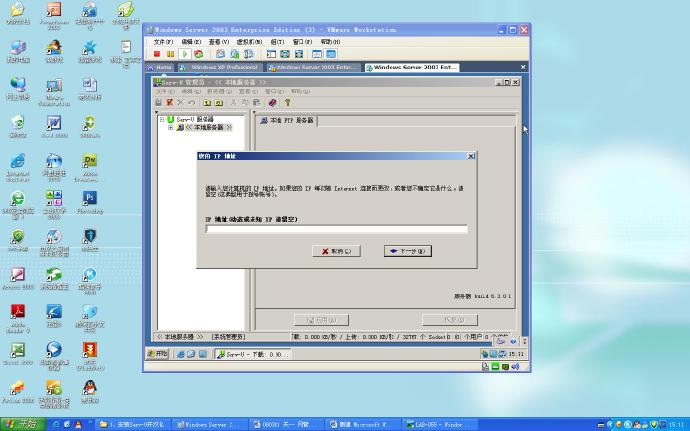Click the delete X icon in Serv-U toolbar
The image size is (690, 431).
coord(180,103)
